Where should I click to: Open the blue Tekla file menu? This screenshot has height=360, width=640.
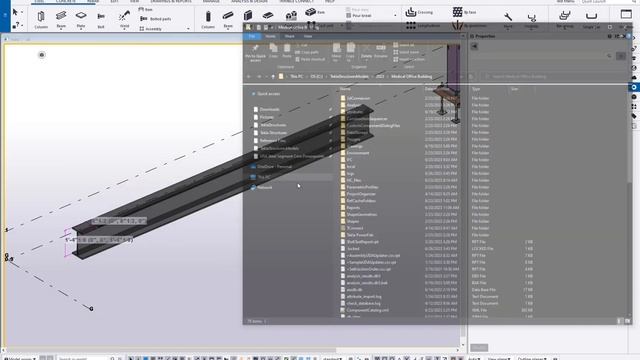point(5,16)
